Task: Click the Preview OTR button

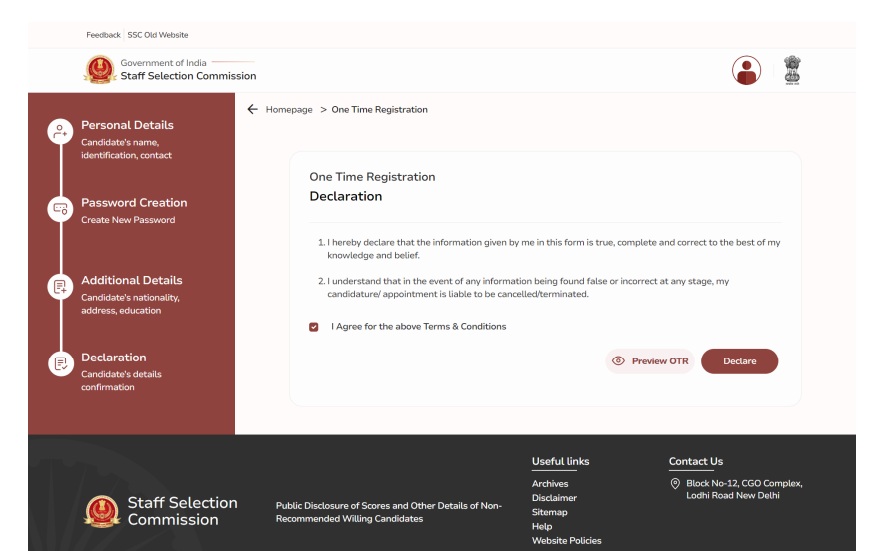Action: tap(650, 361)
